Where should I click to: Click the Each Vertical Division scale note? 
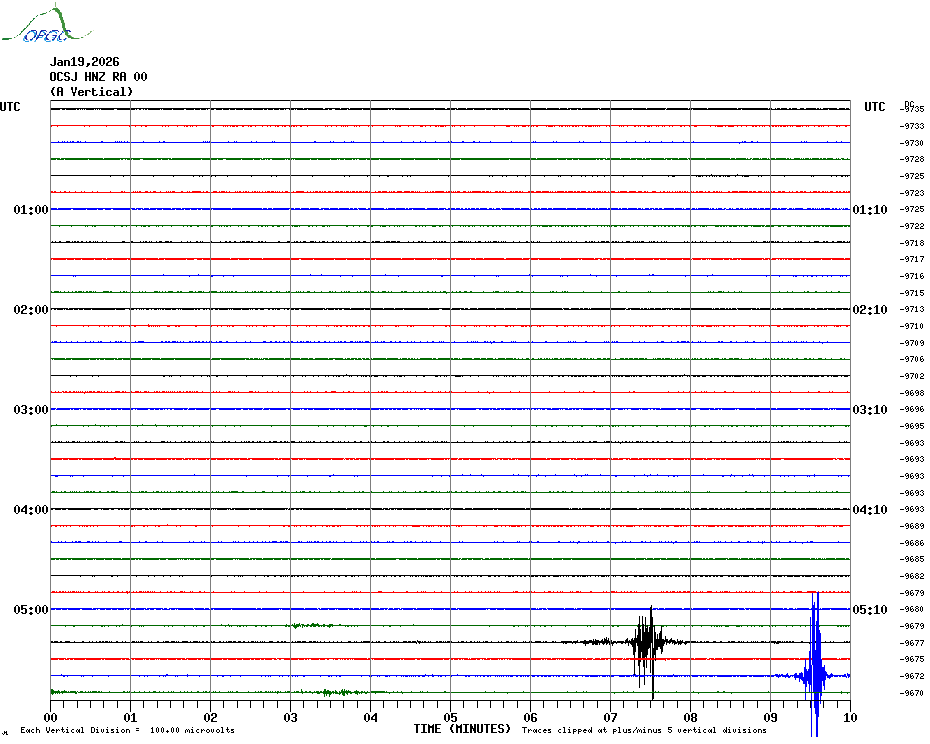(x=127, y=730)
